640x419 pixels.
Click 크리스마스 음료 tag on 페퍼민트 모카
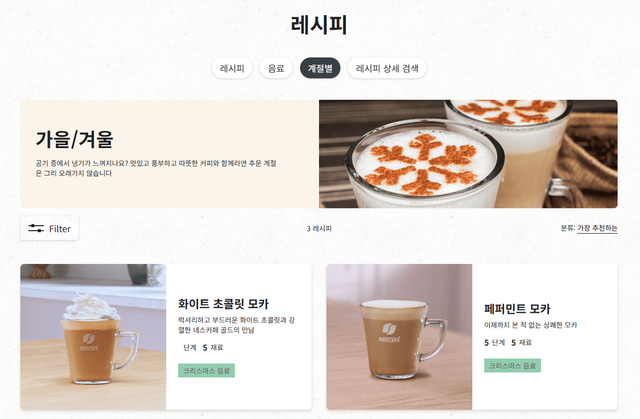pos(512,366)
